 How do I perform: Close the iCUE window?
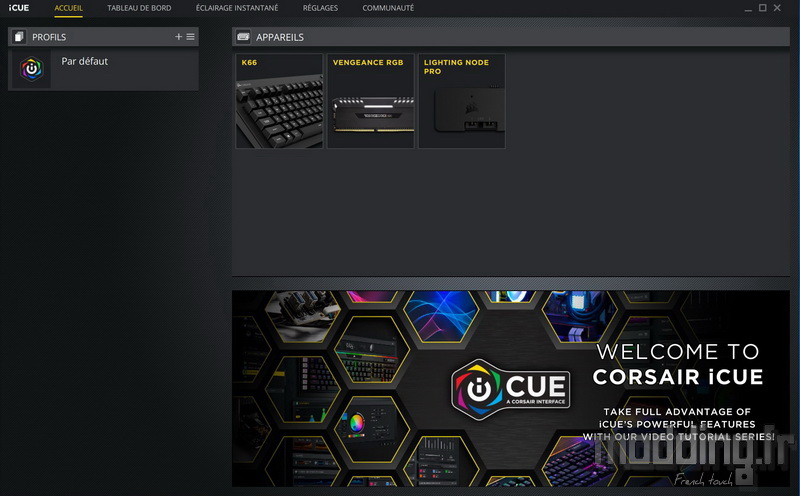click(x=777, y=8)
